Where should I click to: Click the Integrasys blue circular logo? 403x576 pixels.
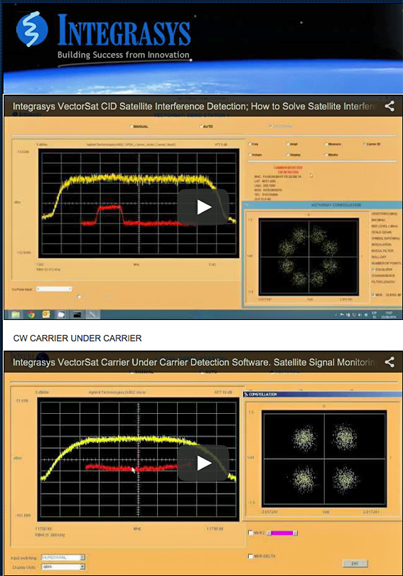click(32, 29)
